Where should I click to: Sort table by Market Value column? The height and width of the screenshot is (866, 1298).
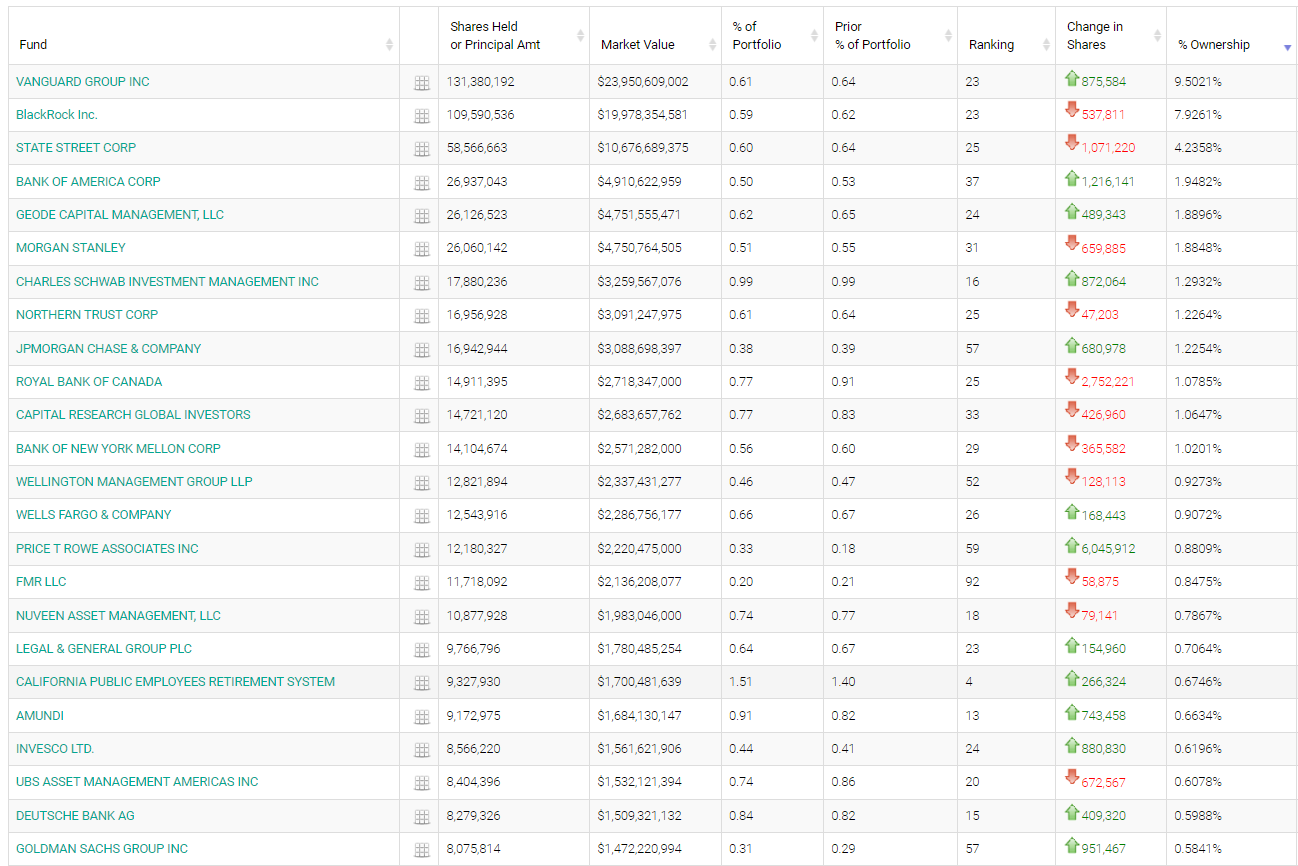(655, 36)
